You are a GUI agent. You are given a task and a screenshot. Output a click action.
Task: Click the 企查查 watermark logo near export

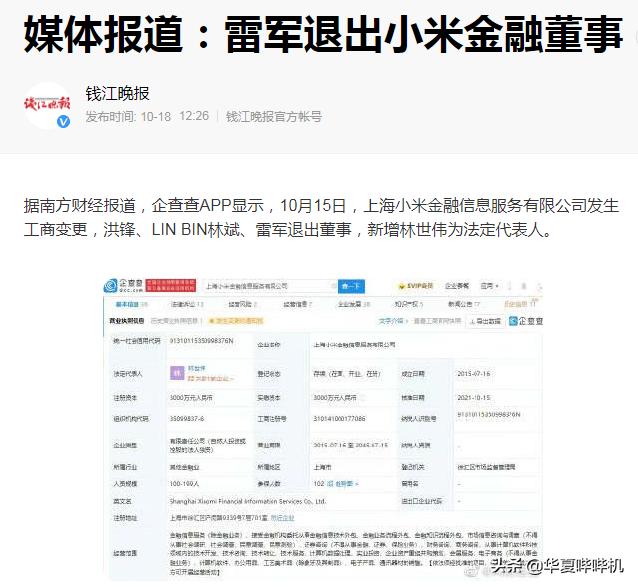526,321
